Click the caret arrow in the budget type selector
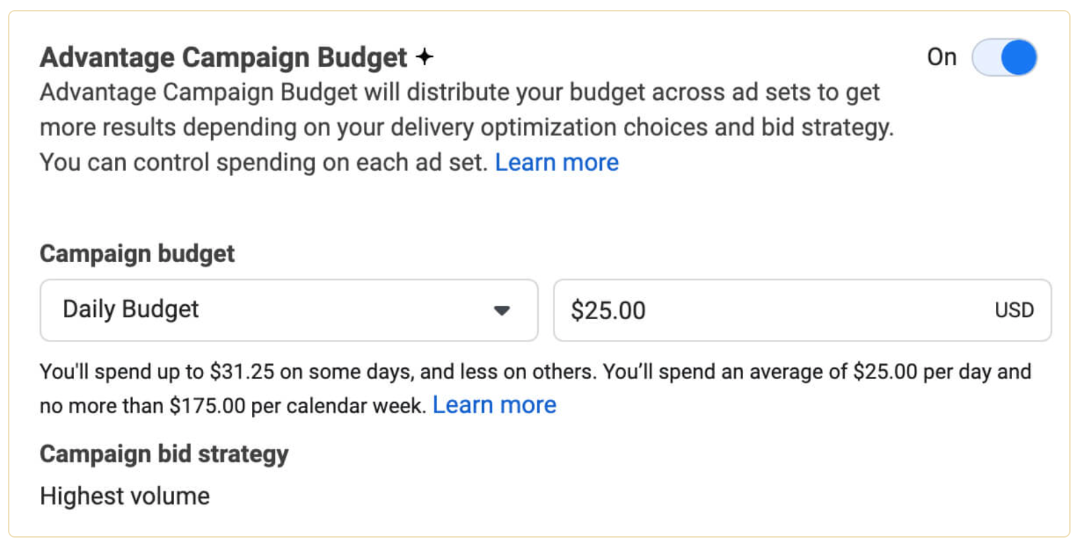This screenshot has width=1080, height=547. point(502,311)
